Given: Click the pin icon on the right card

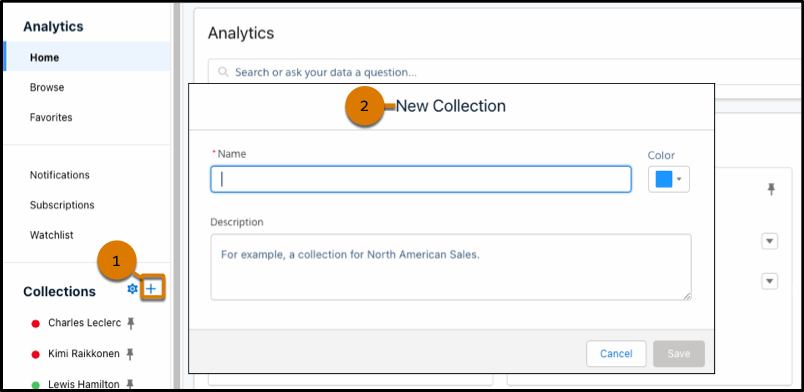Looking at the screenshot, I should (771, 189).
